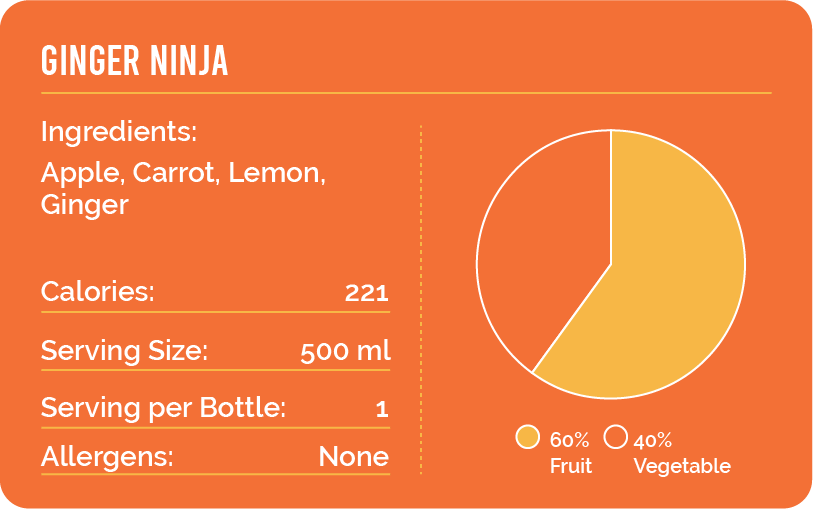The height and width of the screenshot is (509, 813).
Task: Click the Serving per Bottle label
Action: point(163,408)
